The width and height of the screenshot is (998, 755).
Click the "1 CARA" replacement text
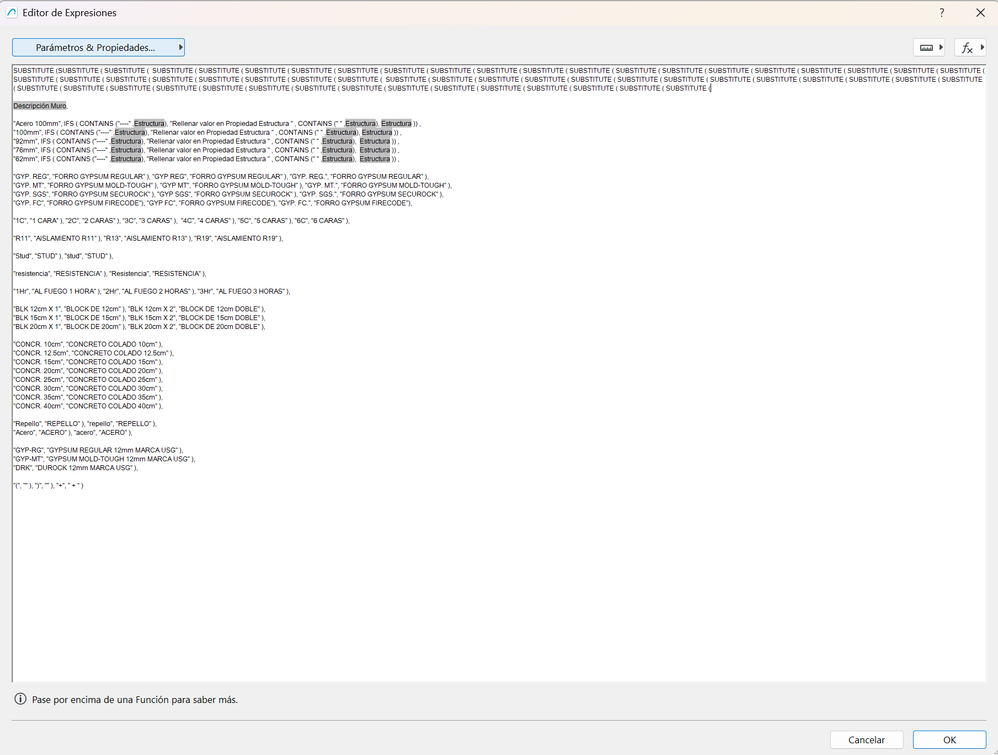pos(46,221)
